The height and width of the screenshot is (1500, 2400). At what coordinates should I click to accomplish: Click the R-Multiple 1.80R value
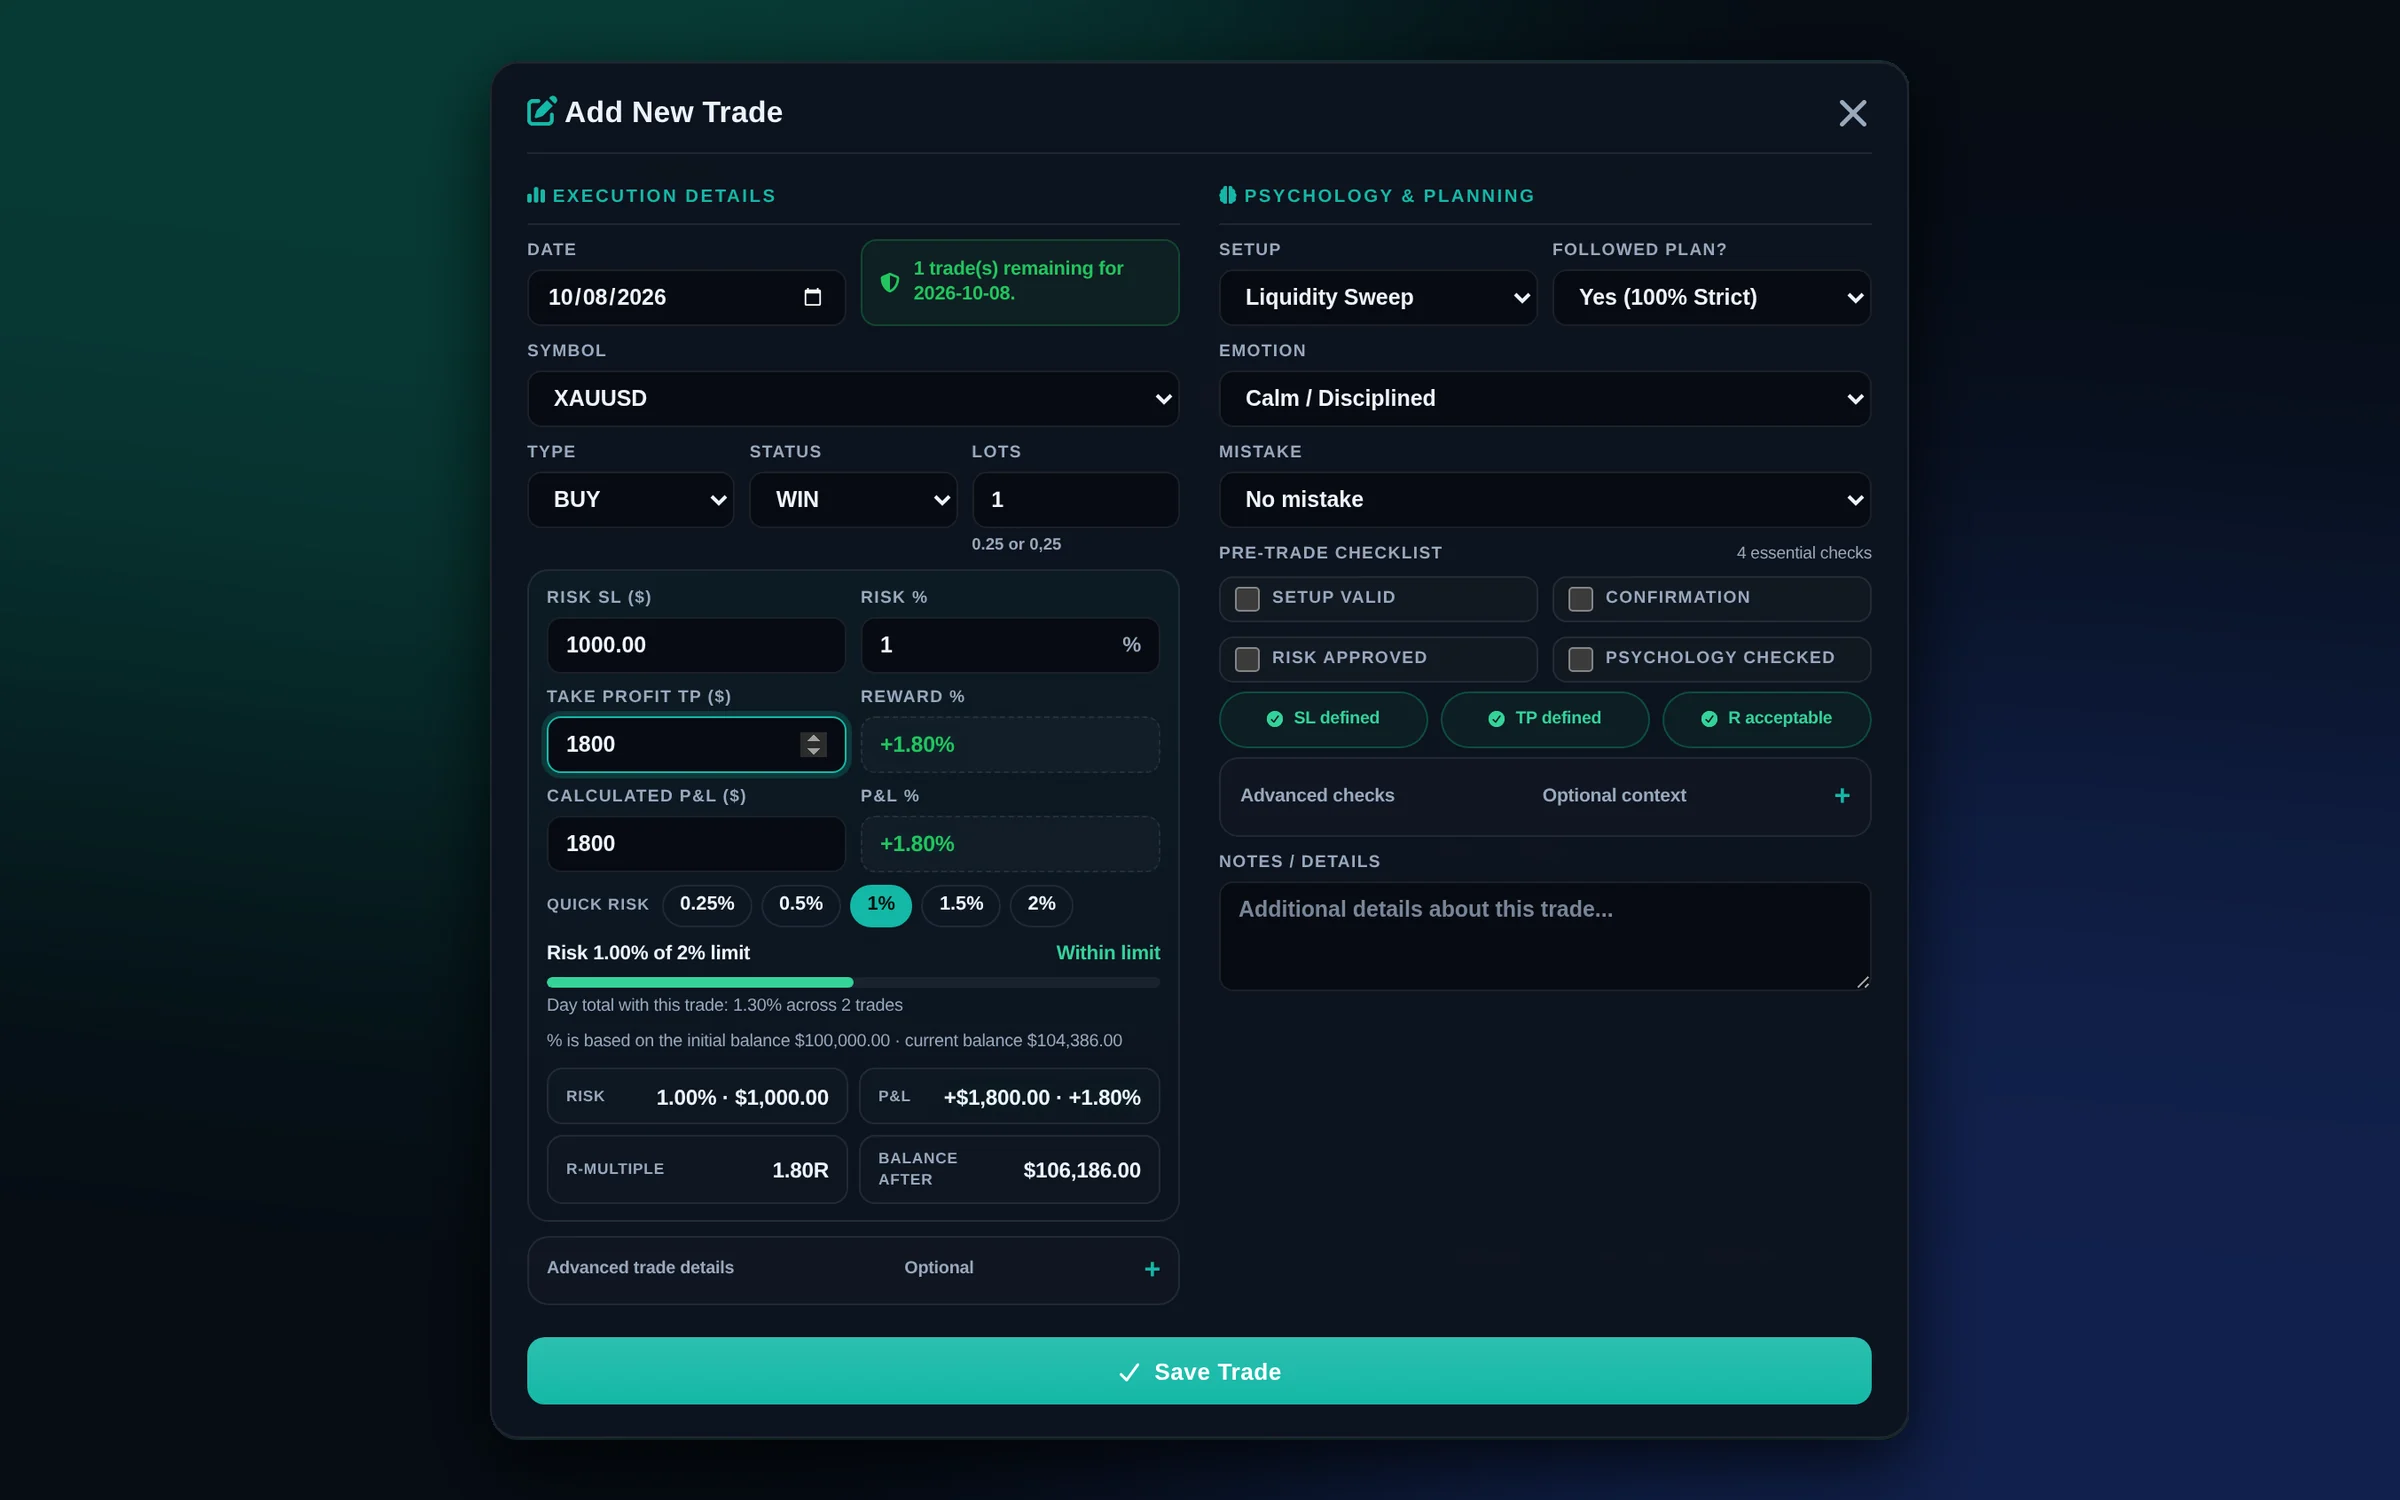coord(800,1170)
